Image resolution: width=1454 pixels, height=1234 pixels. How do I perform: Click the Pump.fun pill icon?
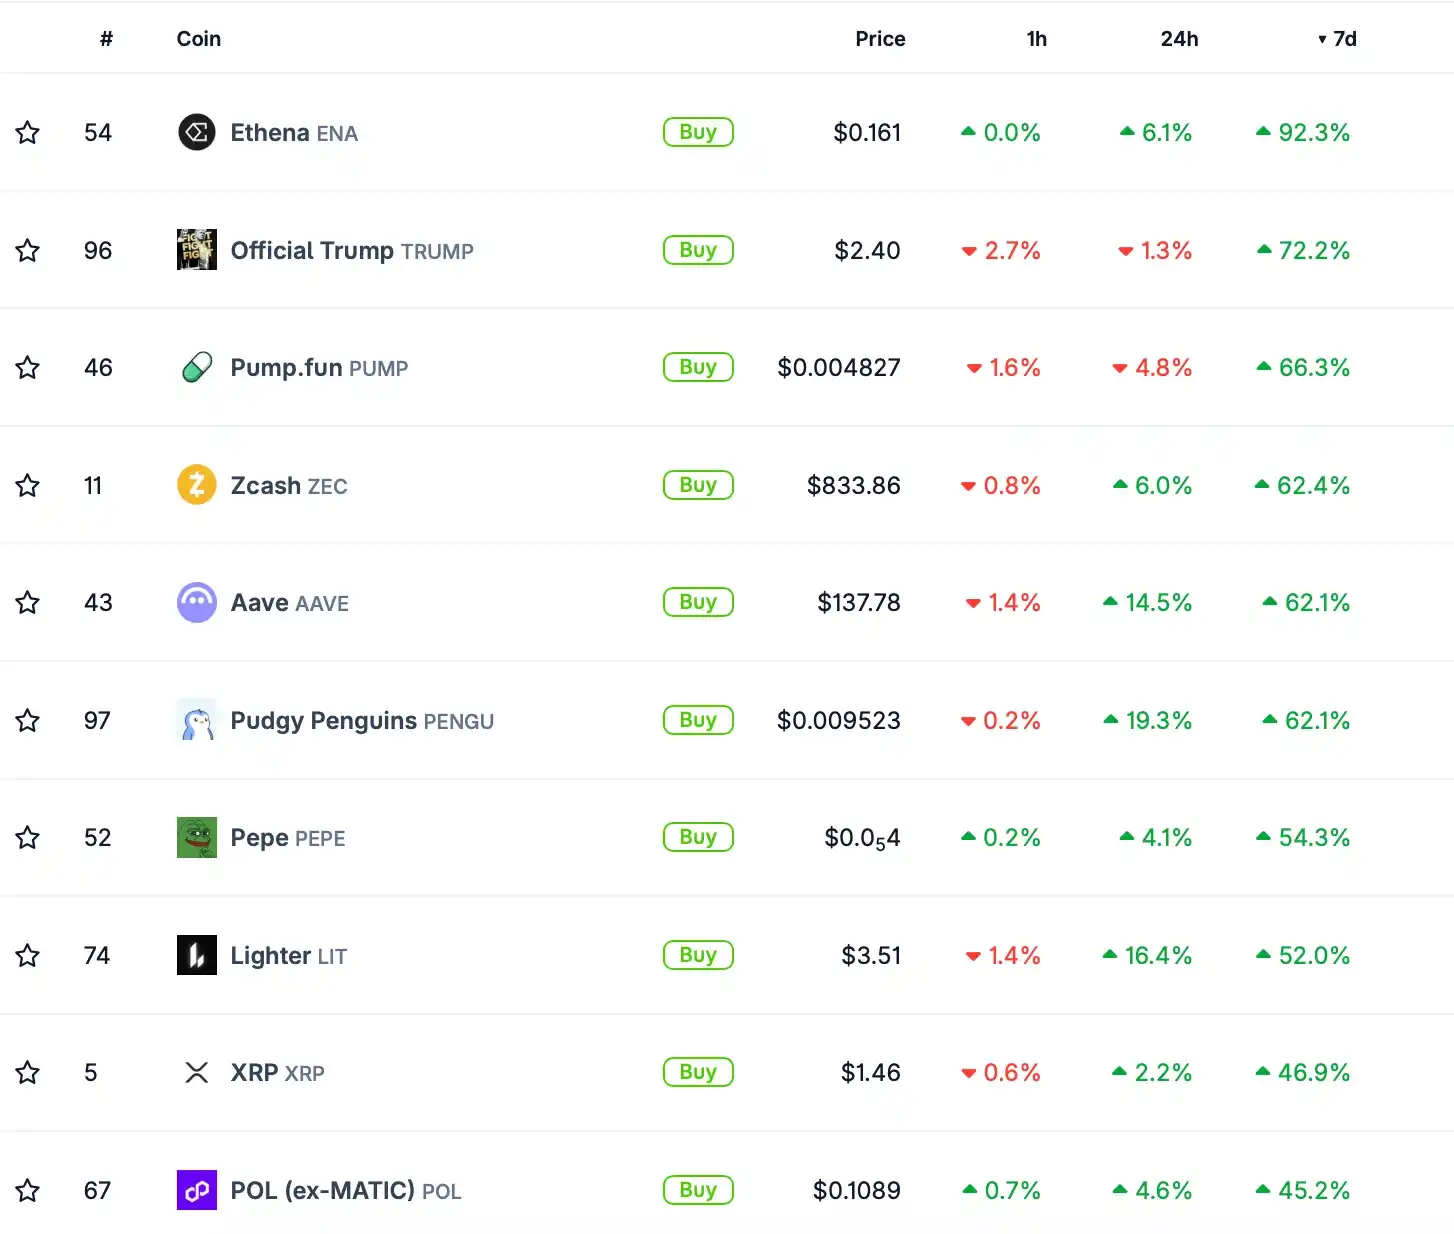pyautogui.click(x=197, y=367)
